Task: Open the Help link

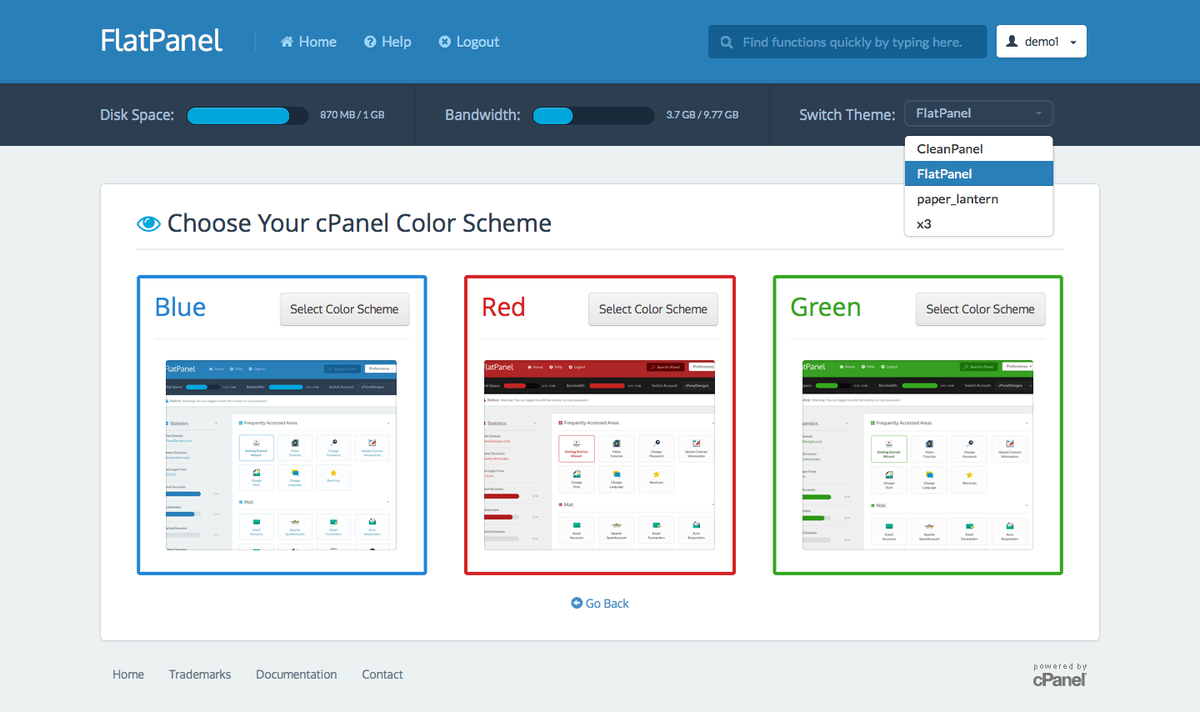Action: (388, 42)
